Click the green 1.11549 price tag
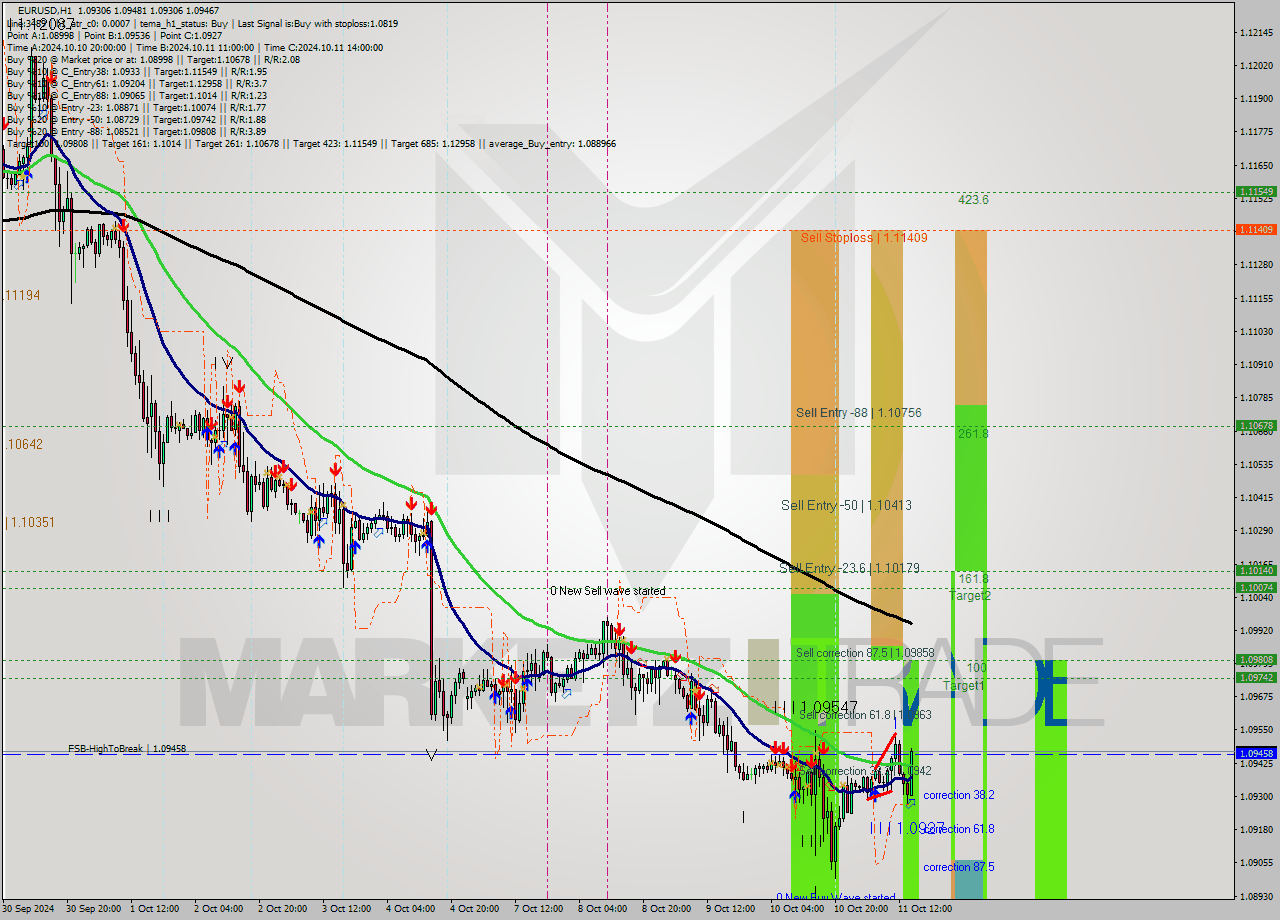 point(1256,191)
